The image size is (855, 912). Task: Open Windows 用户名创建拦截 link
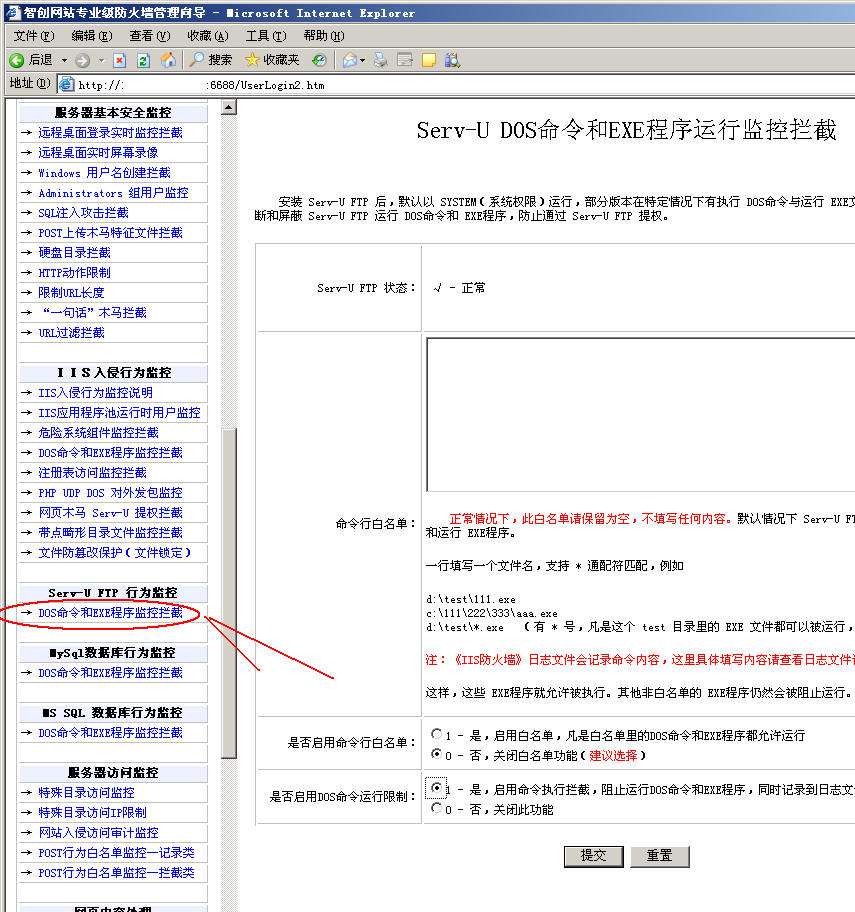click(105, 173)
